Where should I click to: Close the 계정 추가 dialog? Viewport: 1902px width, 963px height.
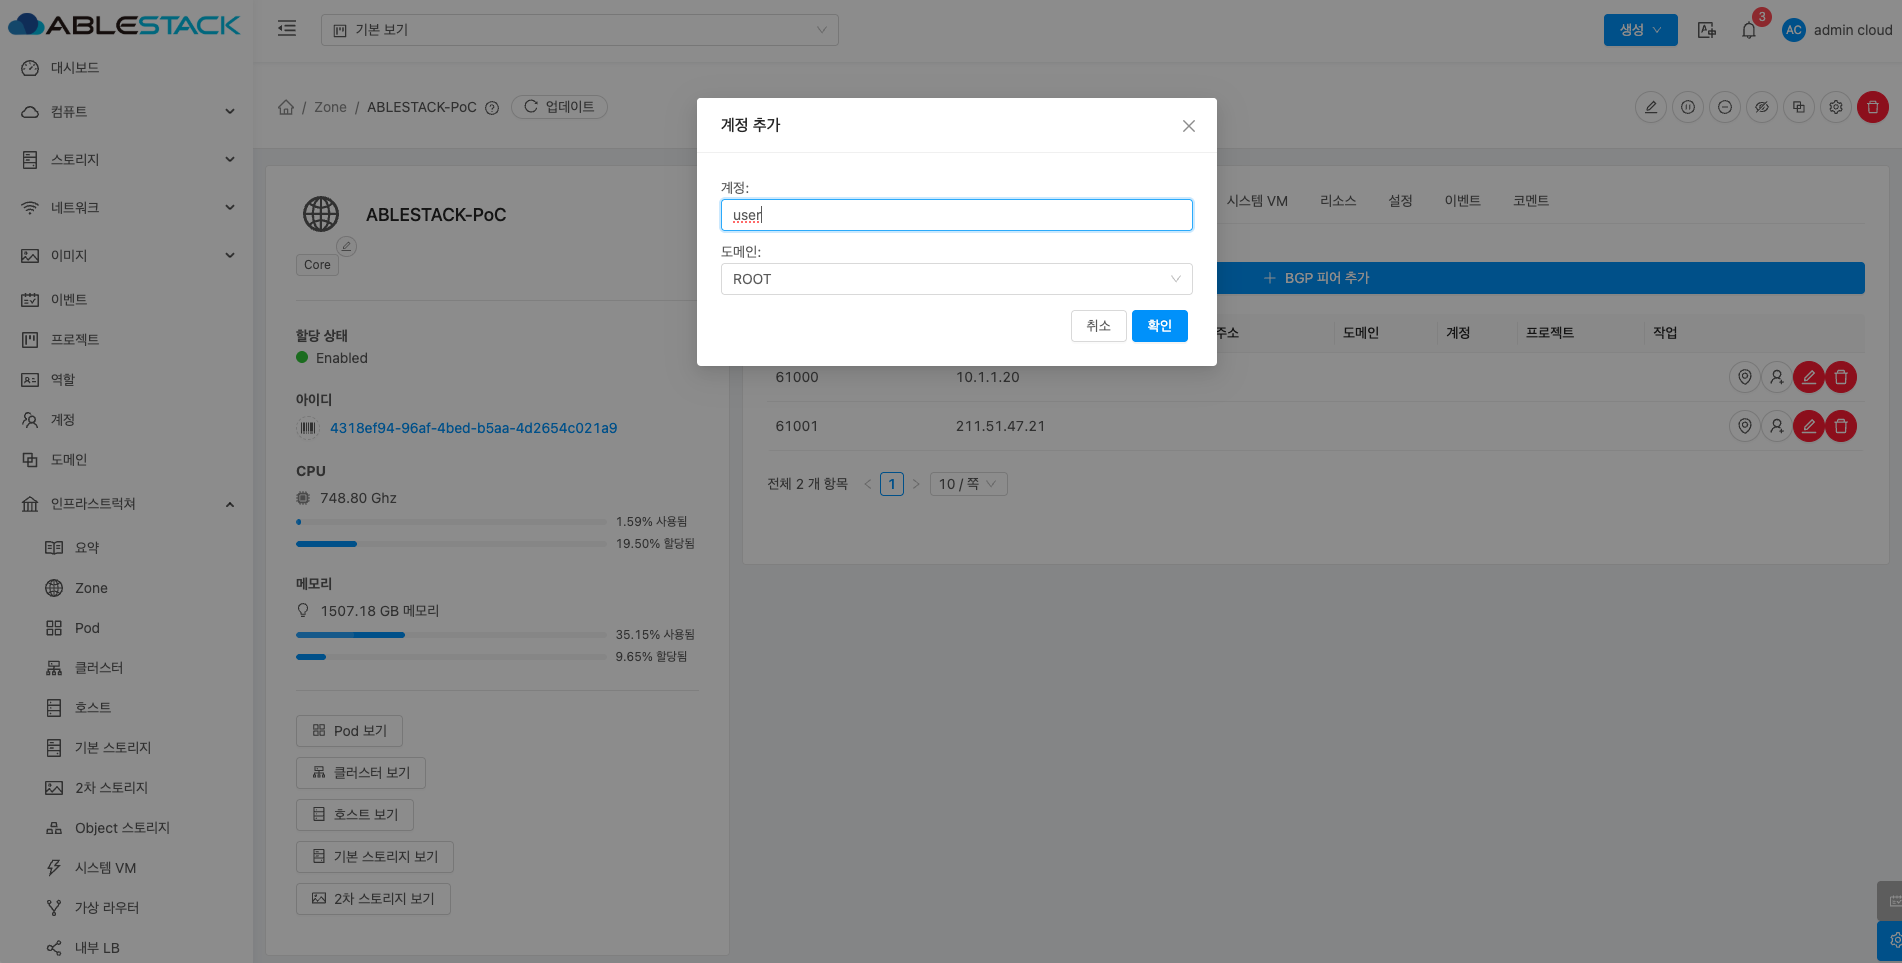[1188, 126]
